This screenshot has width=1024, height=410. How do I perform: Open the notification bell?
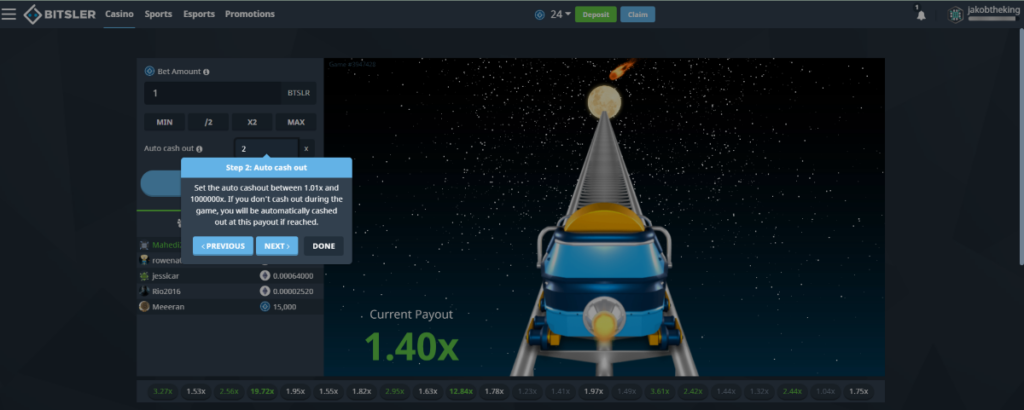921,15
